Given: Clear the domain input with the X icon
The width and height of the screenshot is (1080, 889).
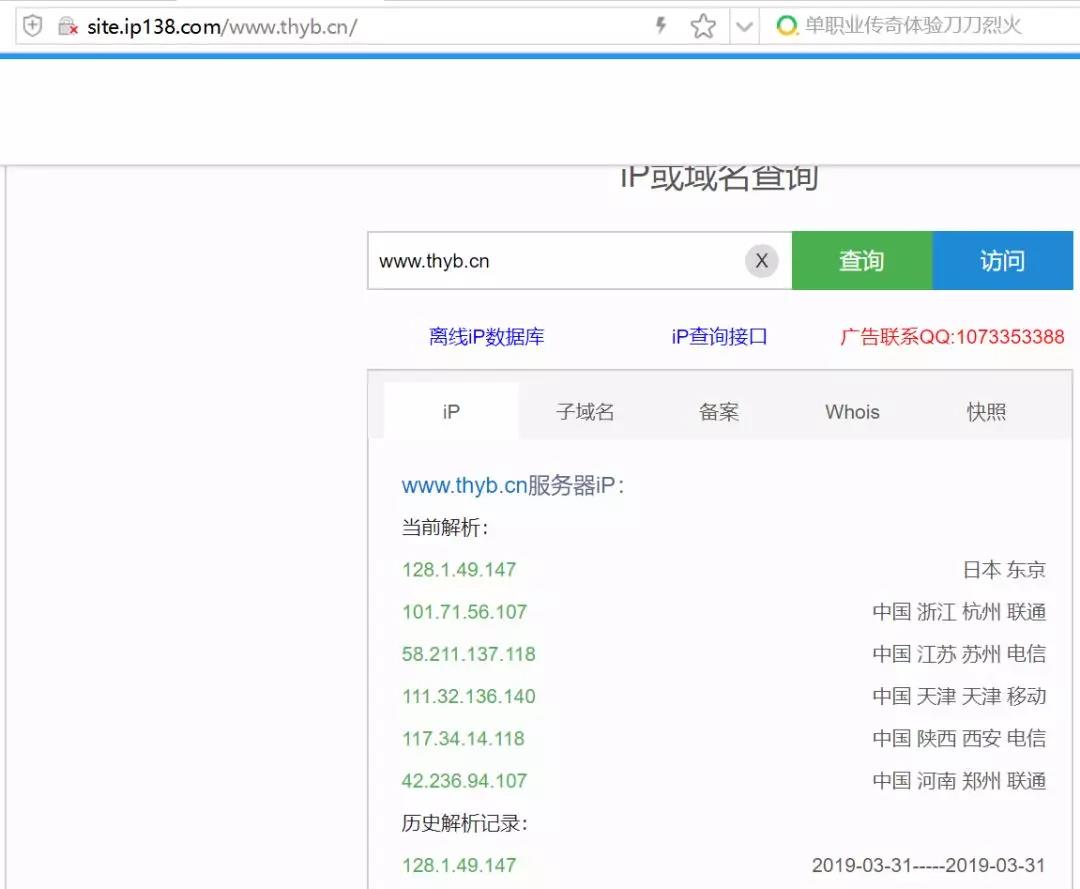Looking at the screenshot, I should pos(761,261).
